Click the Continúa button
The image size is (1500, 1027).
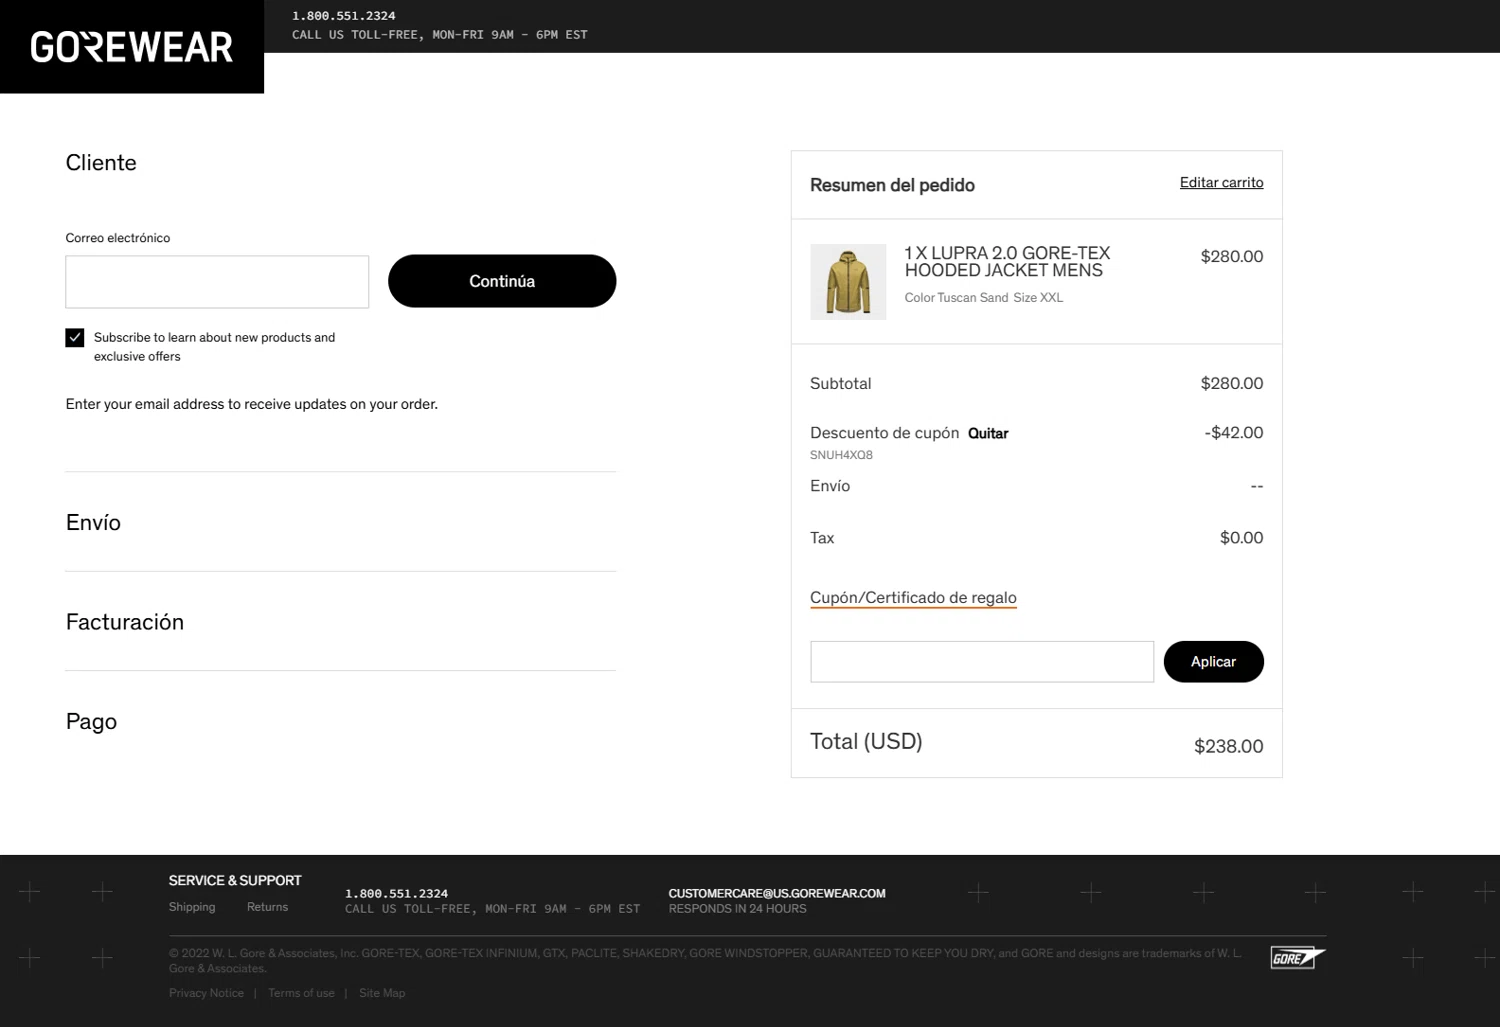point(502,281)
